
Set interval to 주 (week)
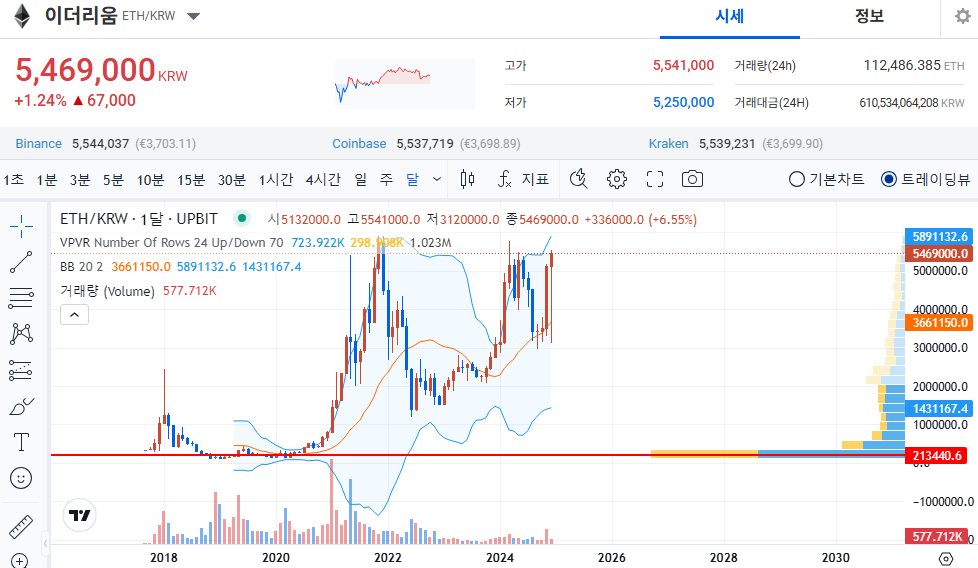387,180
